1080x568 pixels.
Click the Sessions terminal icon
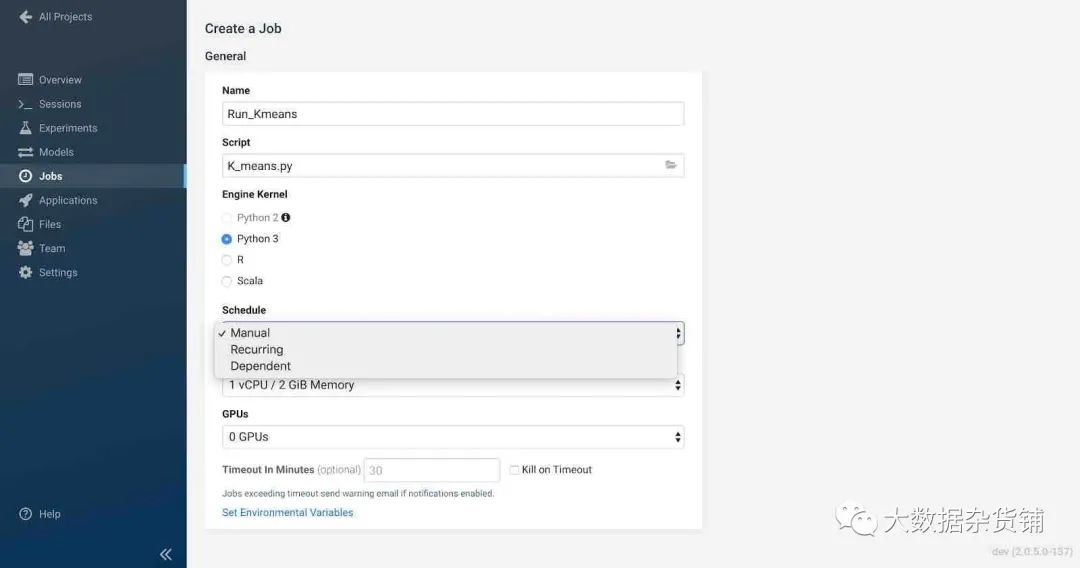coord(25,104)
